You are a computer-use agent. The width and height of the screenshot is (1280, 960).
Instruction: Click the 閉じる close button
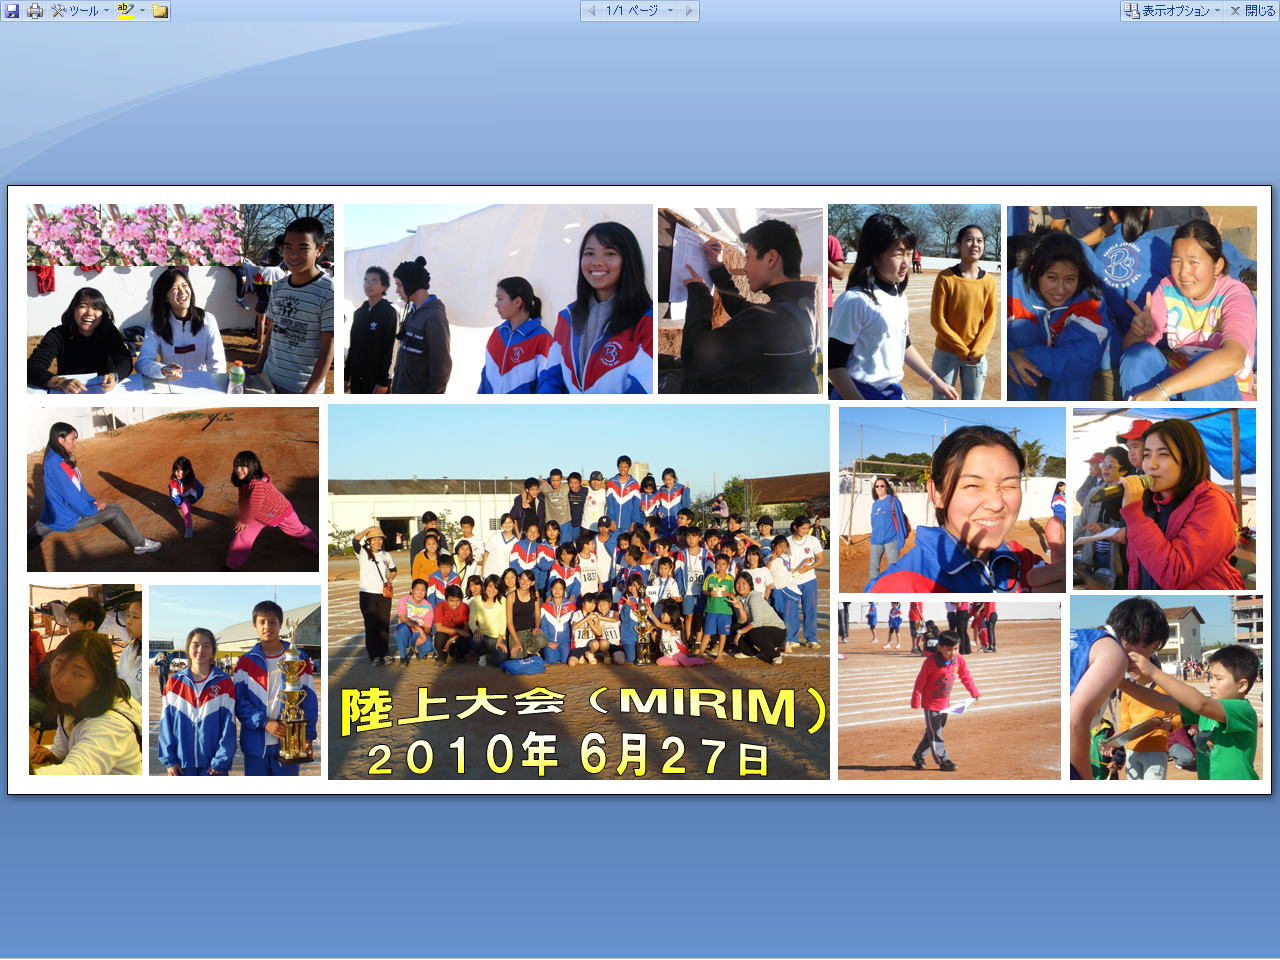(1252, 10)
